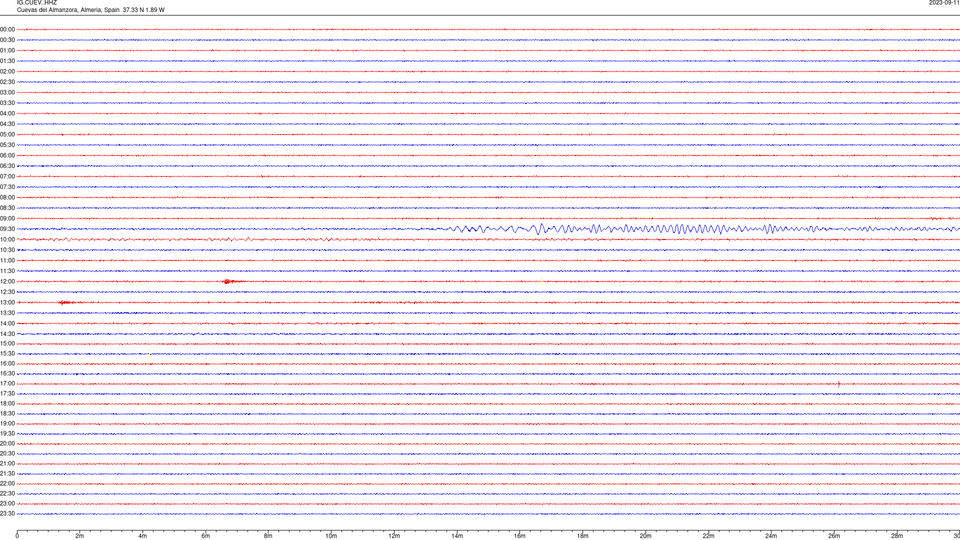Select the 8m minute axis label
Image resolution: width=960 pixels, height=540 pixels.
pos(268,536)
